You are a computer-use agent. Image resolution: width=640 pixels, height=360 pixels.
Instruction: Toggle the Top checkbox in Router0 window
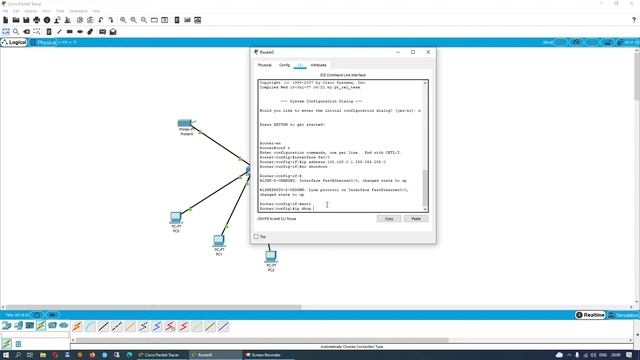(256, 237)
